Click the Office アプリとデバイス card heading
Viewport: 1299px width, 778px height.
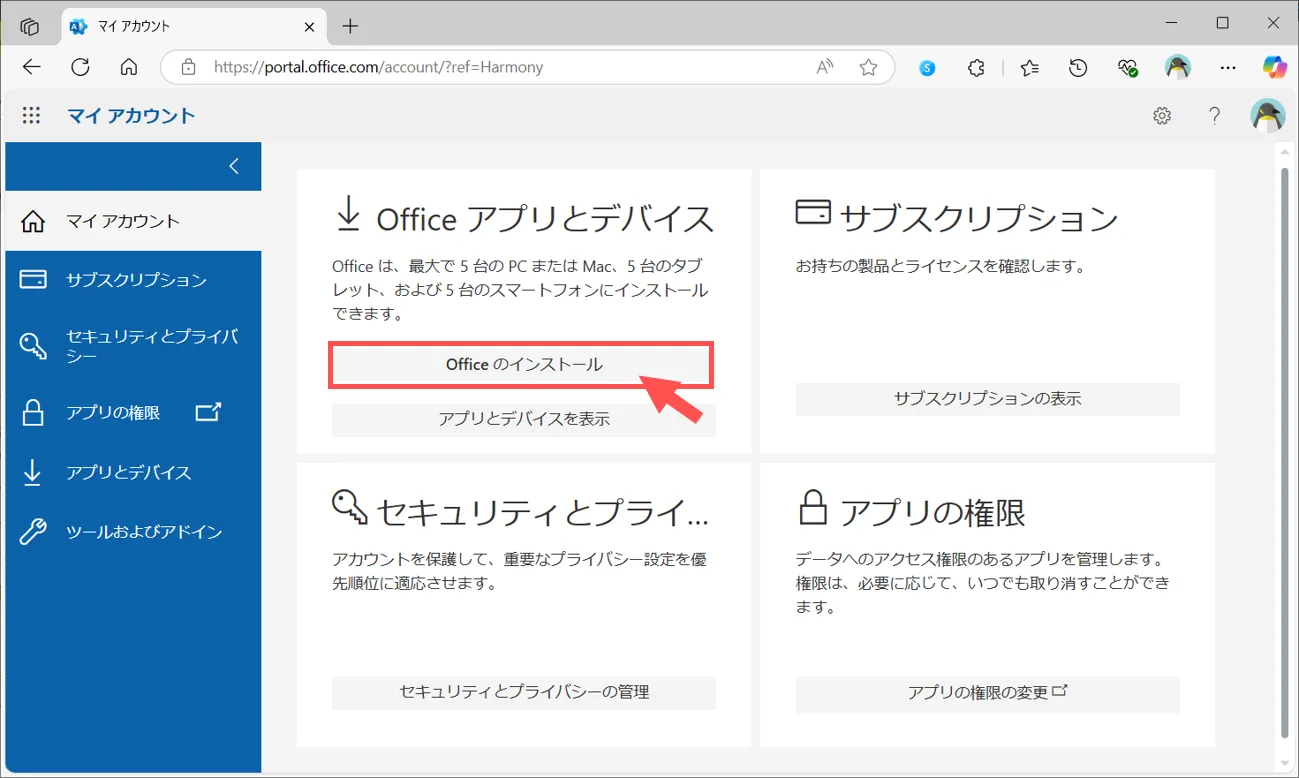click(544, 219)
